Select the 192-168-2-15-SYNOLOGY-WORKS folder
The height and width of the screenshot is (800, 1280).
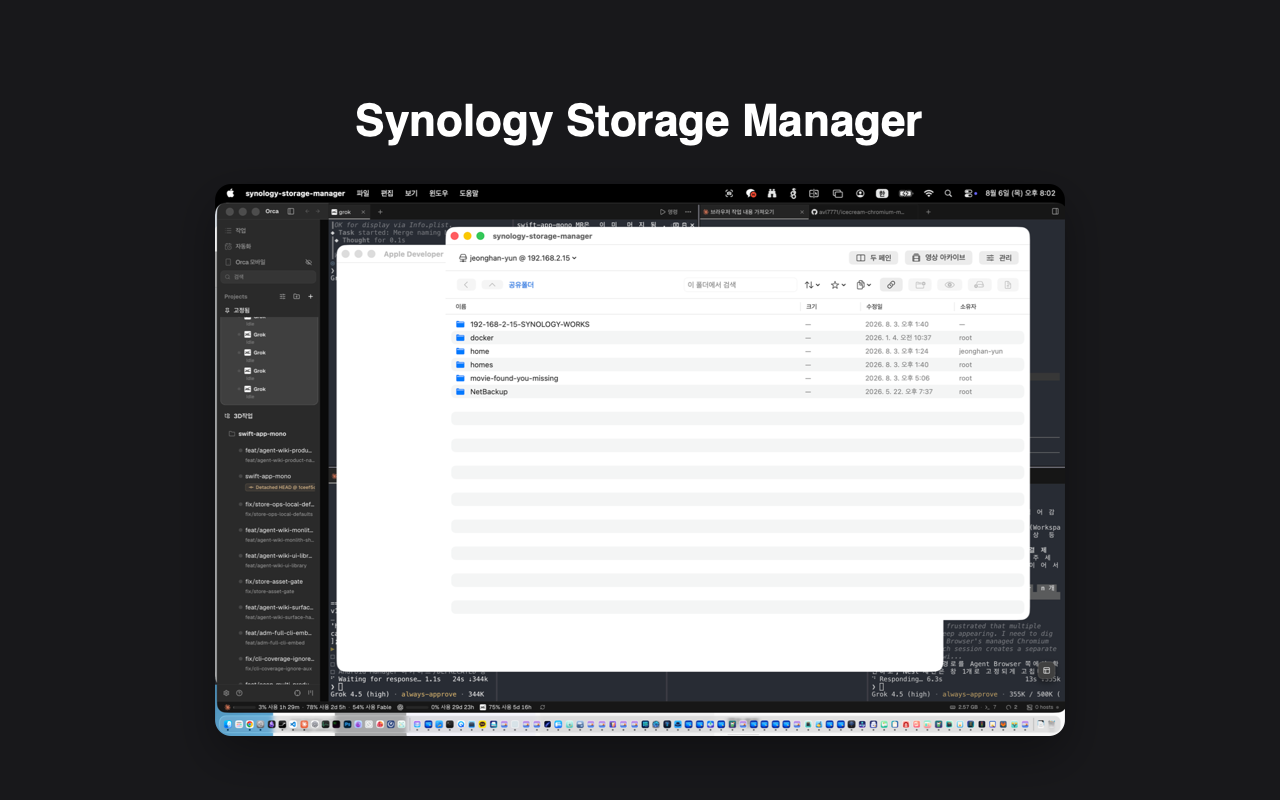[737, 324]
